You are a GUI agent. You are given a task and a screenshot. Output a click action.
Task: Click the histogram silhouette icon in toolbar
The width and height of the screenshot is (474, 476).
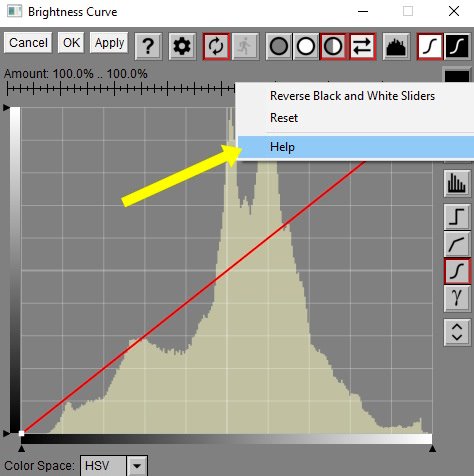396,46
